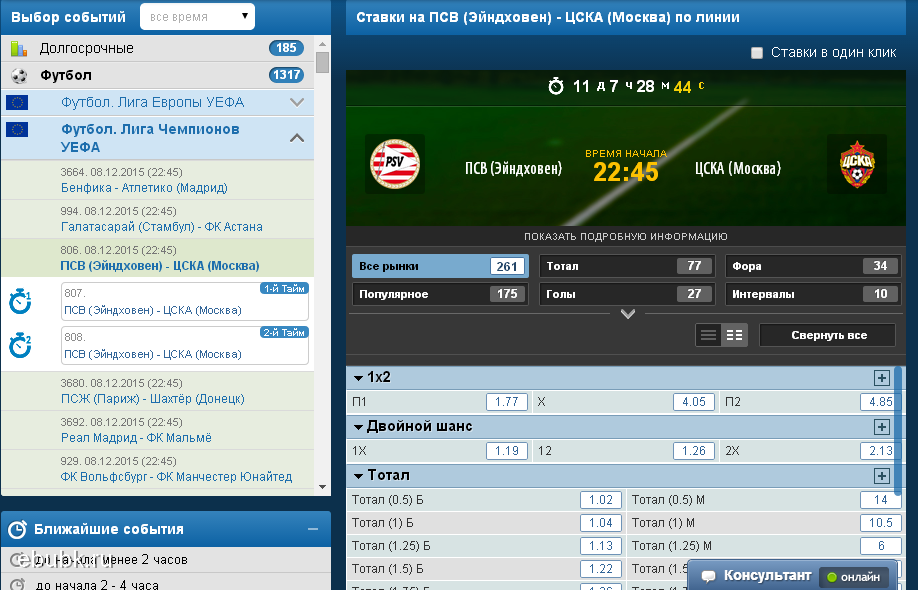918x590 pixels.
Task: Open Бенфика - Атлетико (Мадрид) match
Action: tap(144, 188)
